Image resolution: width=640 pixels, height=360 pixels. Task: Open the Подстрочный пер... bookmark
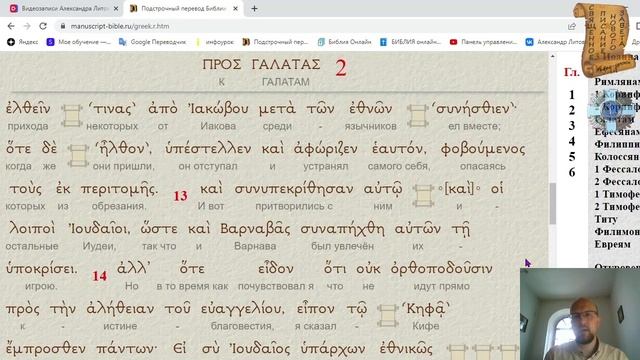[275, 42]
